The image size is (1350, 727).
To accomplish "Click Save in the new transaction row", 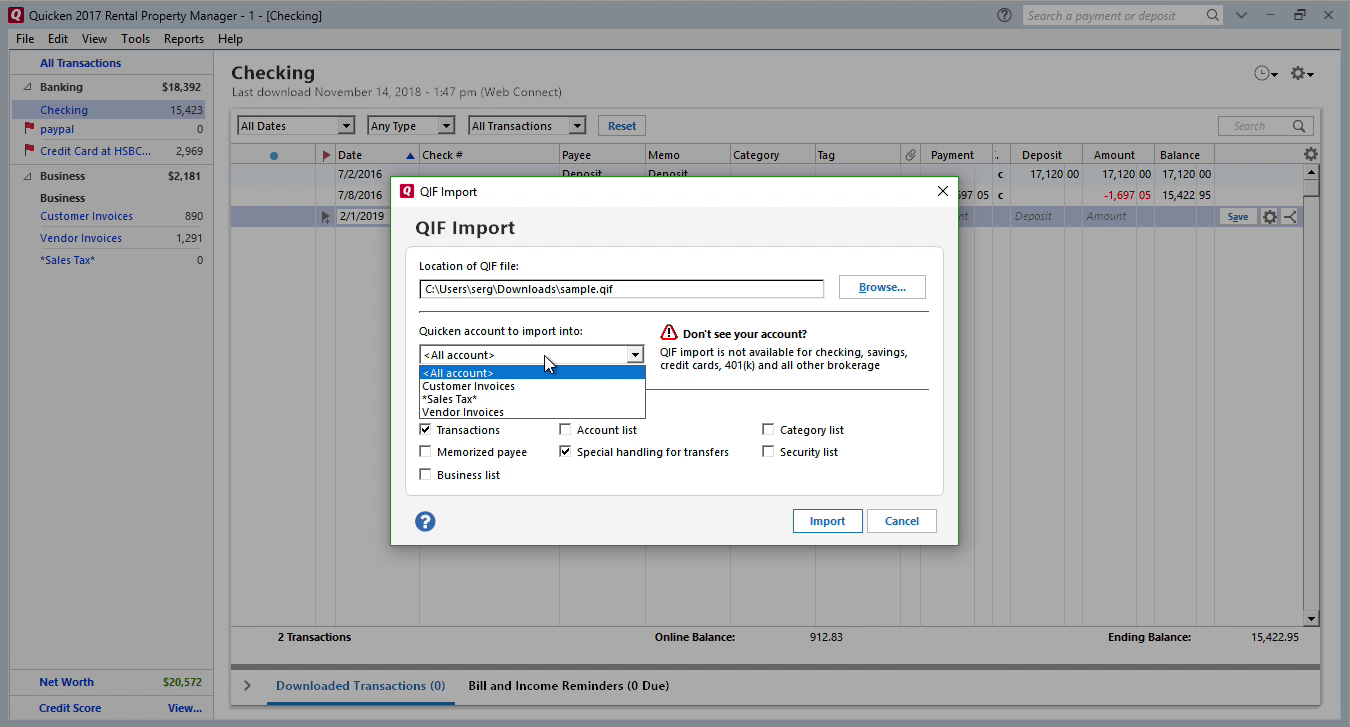I will (x=1237, y=216).
